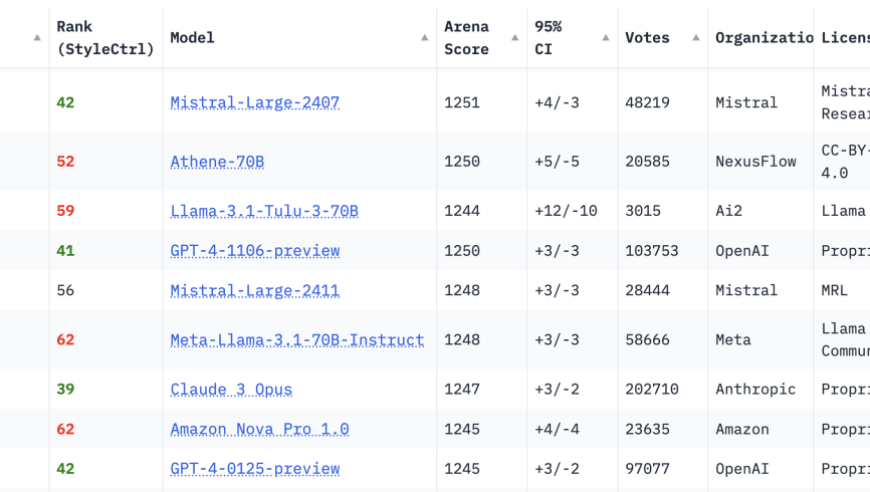Screen dimensions: 870x492
Task: Open the GPT-4-1106-preview model page
Action: (255, 251)
